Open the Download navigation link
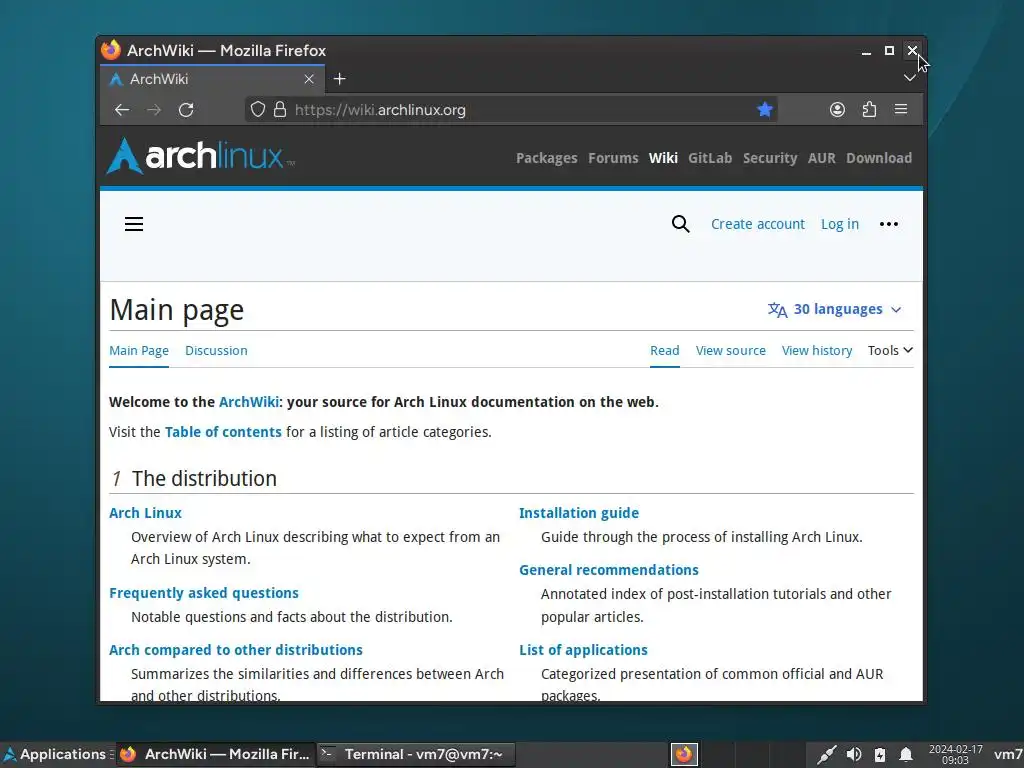The image size is (1024, 768). 879,158
